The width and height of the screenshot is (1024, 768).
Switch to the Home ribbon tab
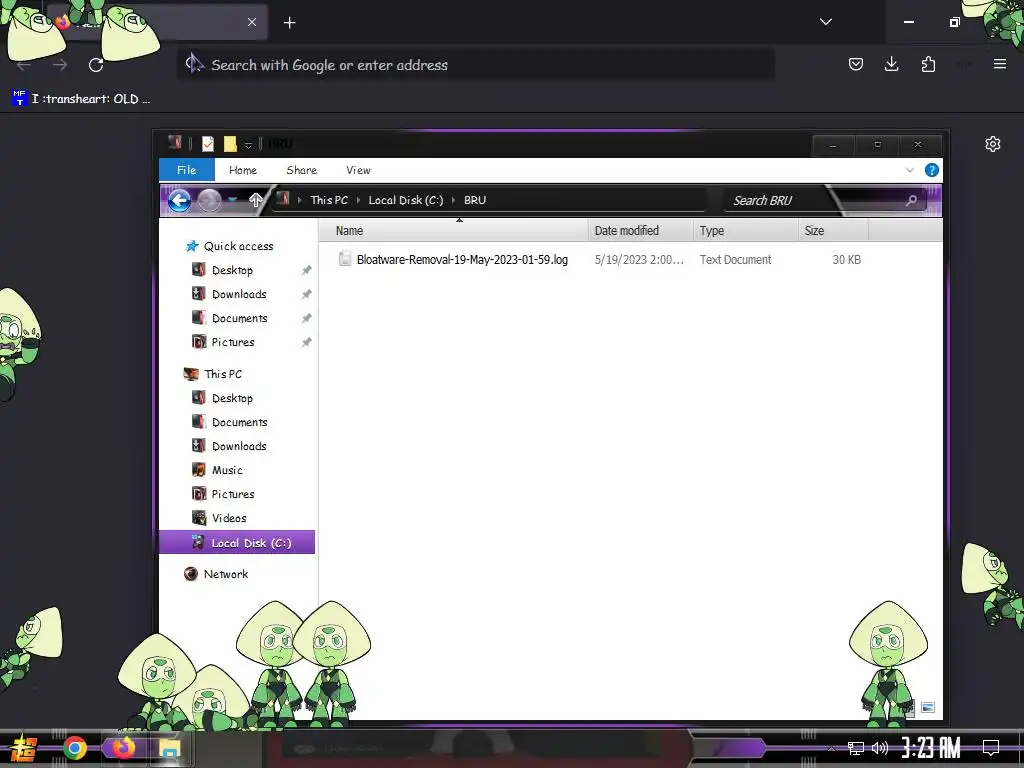(x=242, y=170)
